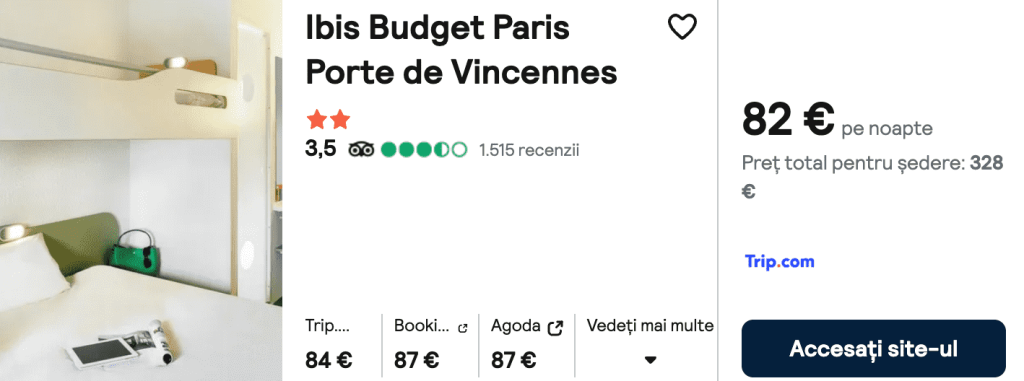The width and height of the screenshot is (1024, 381).
Task: Click the two-star hotel rating icons
Action: point(328,120)
